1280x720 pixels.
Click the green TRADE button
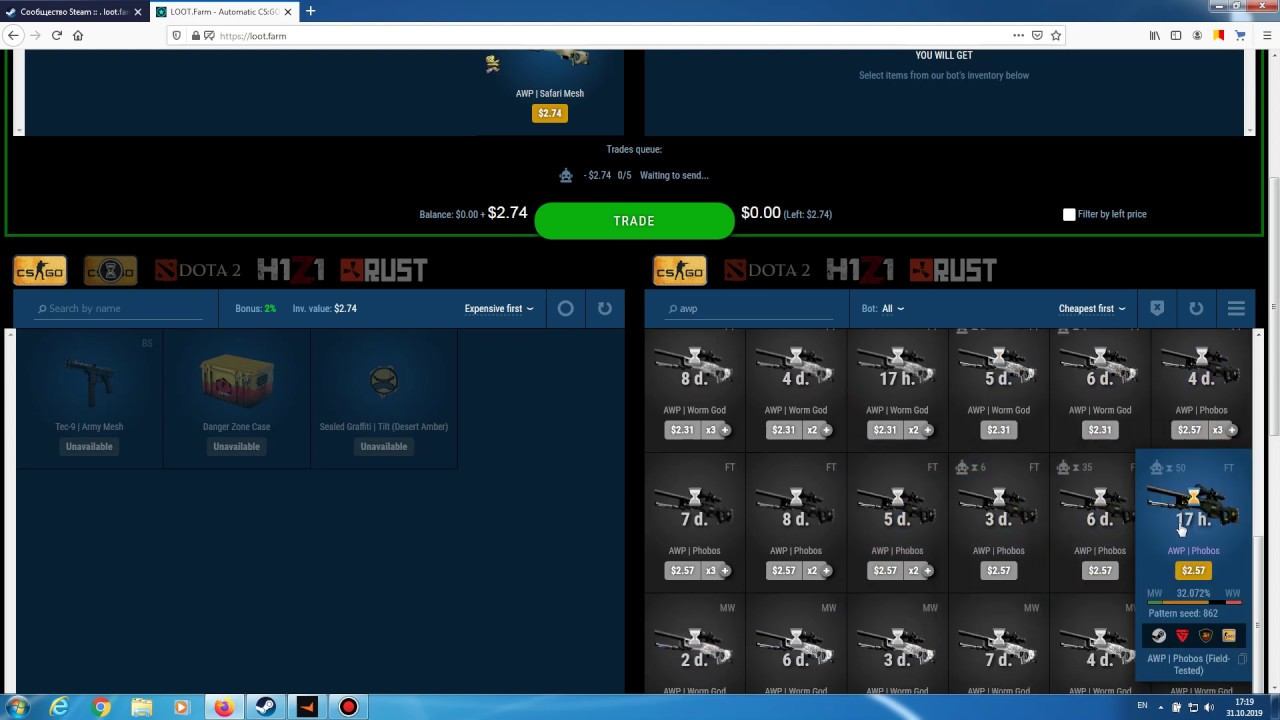634,221
